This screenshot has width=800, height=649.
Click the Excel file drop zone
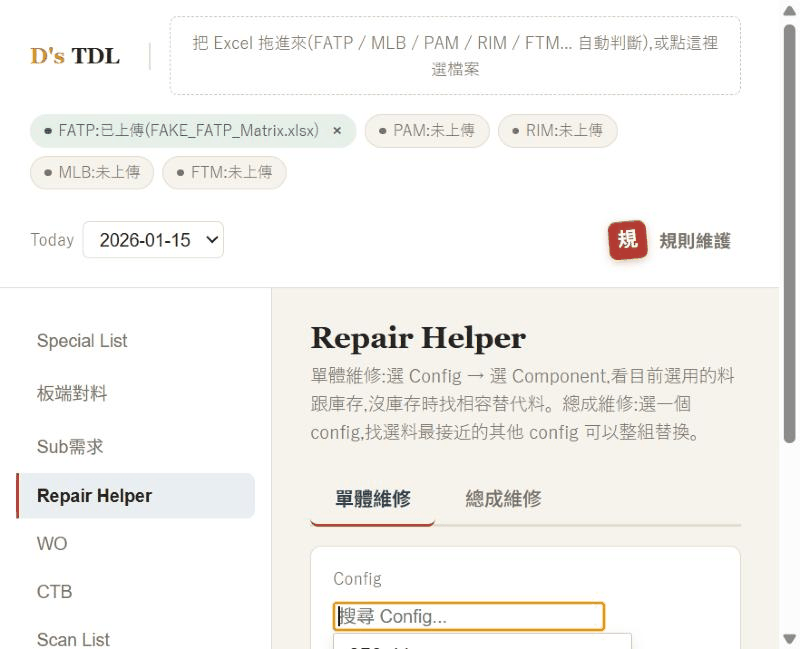pyautogui.click(x=455, y=56)
